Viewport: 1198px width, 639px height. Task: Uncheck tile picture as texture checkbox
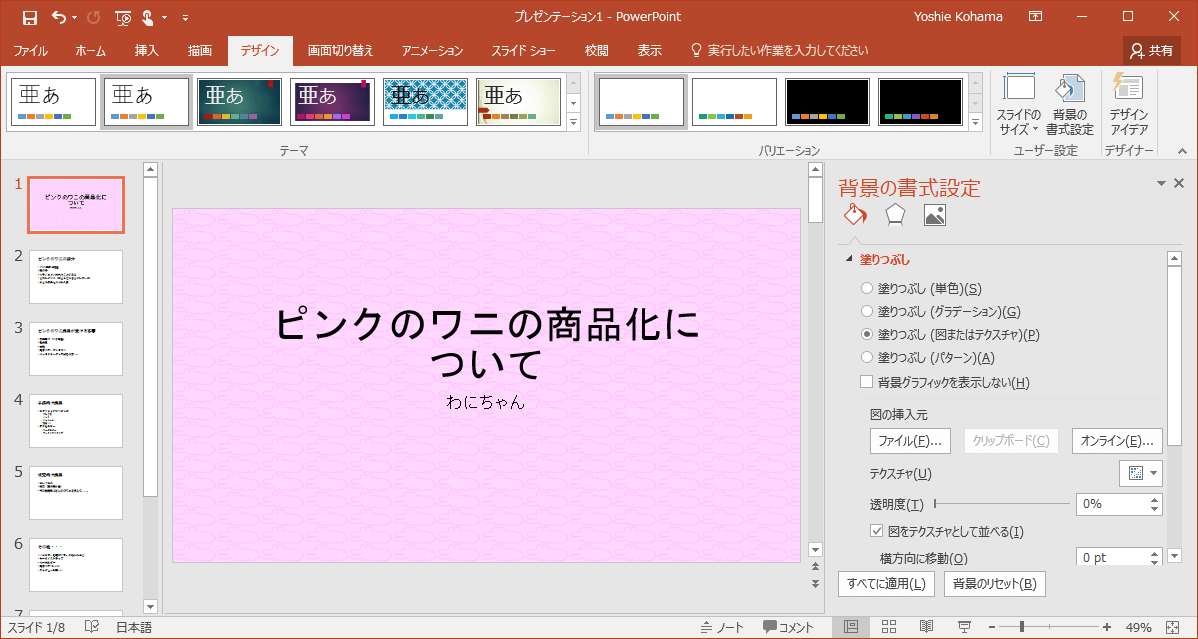[878, 532]
